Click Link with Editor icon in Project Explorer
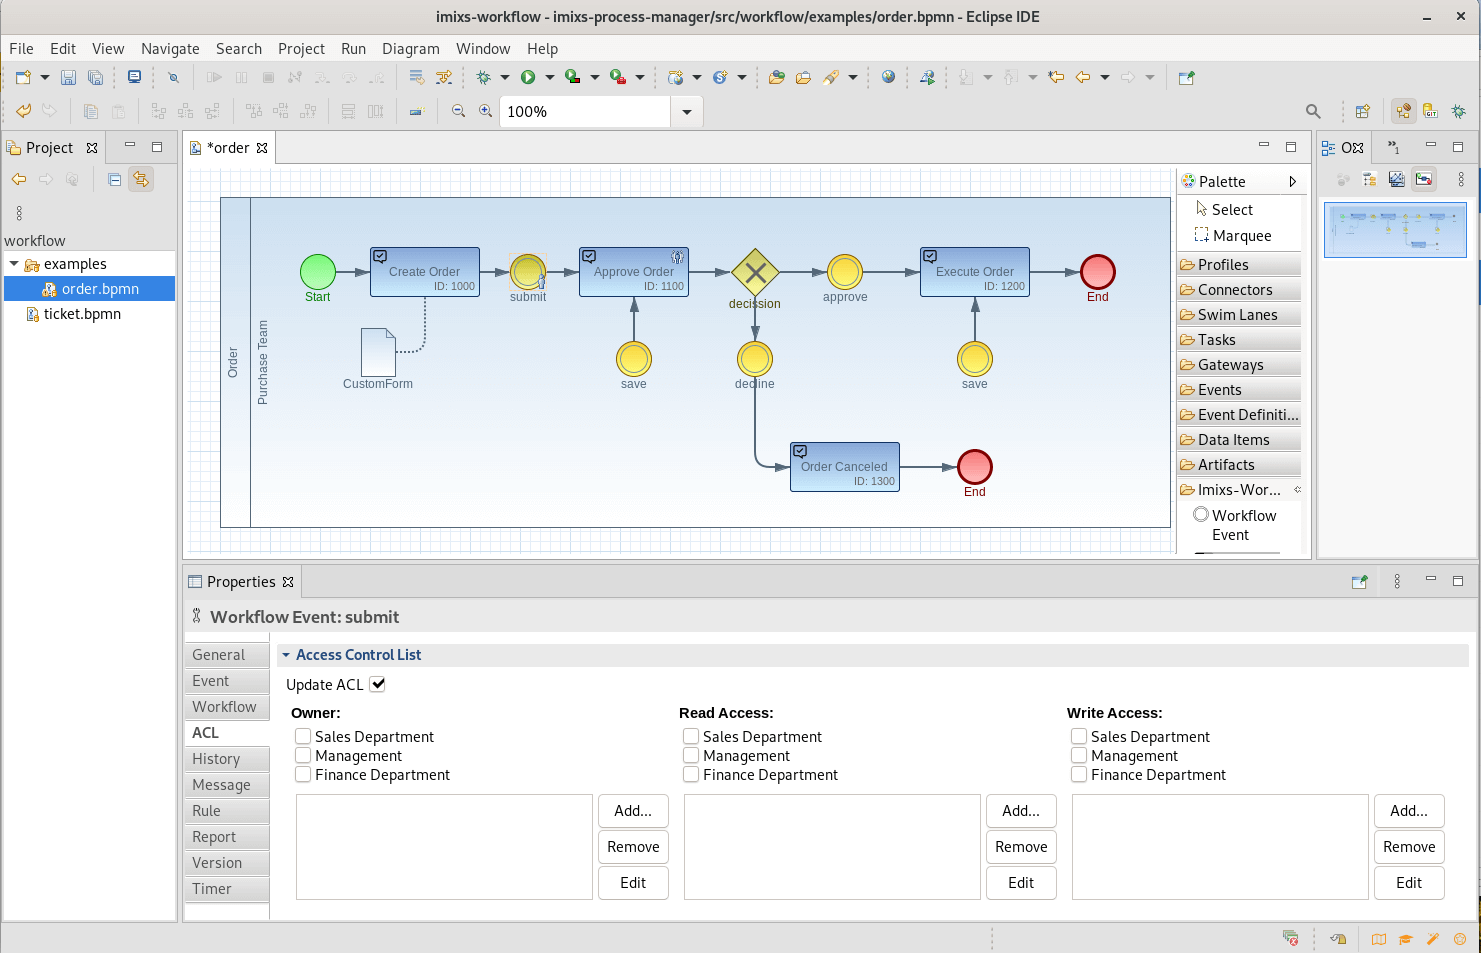This screenshot has width=1481, height=953. pyautogui.click(x=141, y=179)
